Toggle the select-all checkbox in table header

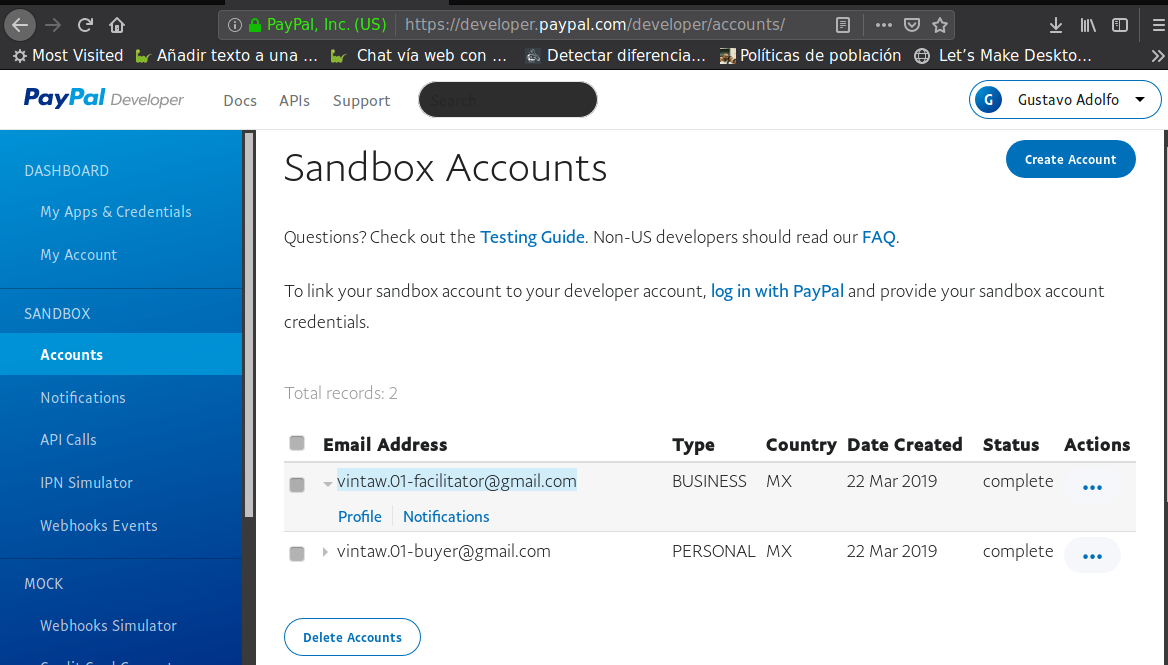click(297, 443)
